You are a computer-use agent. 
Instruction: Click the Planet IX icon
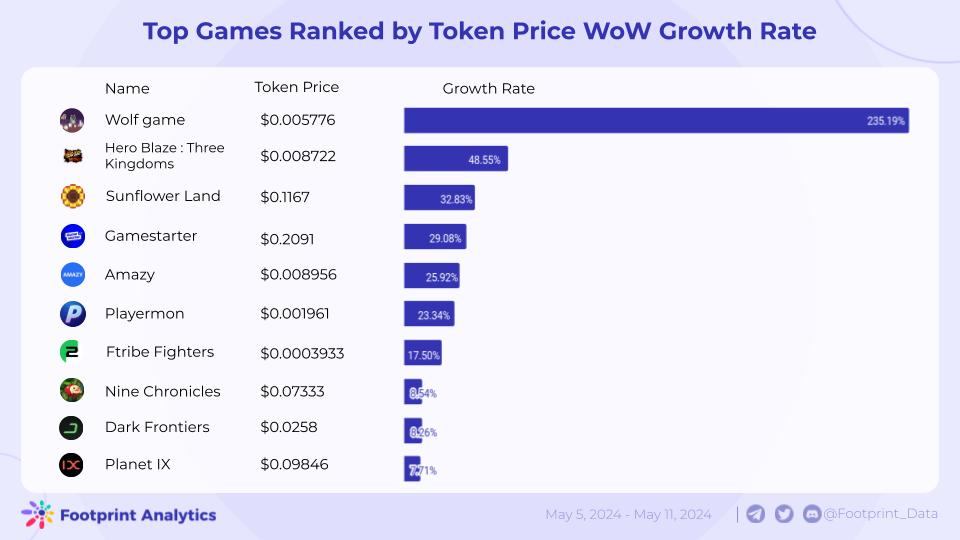[x=71, y=465]
